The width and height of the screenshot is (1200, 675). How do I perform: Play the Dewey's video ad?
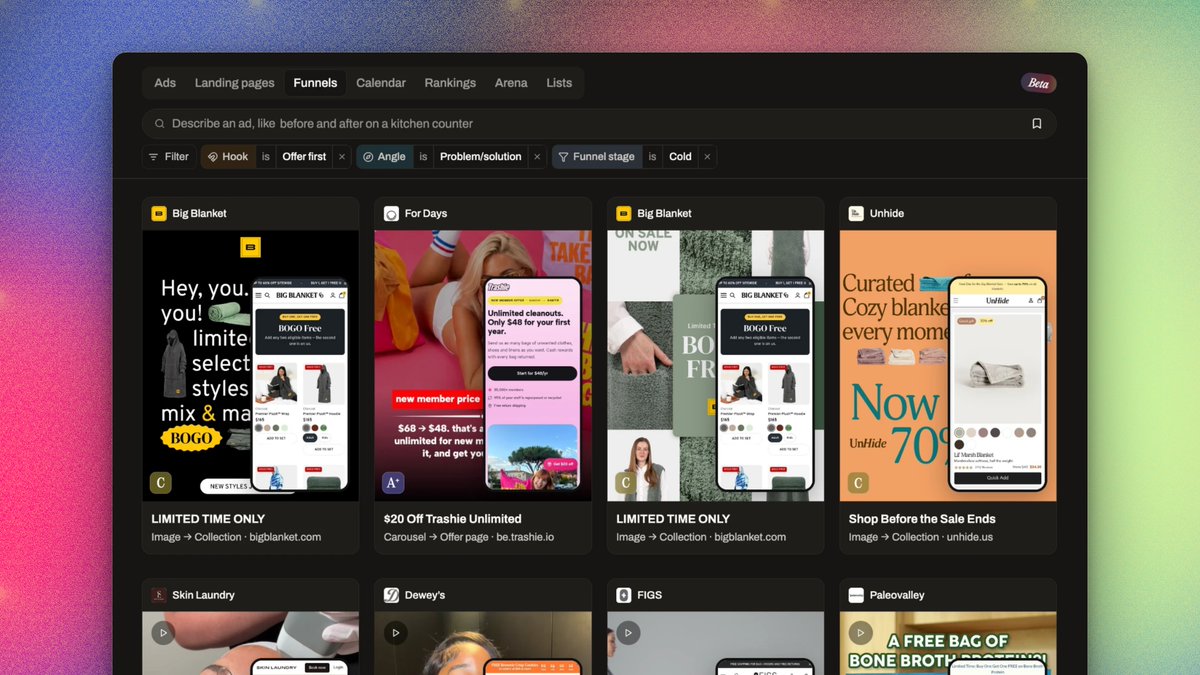[x=395, y=632]
